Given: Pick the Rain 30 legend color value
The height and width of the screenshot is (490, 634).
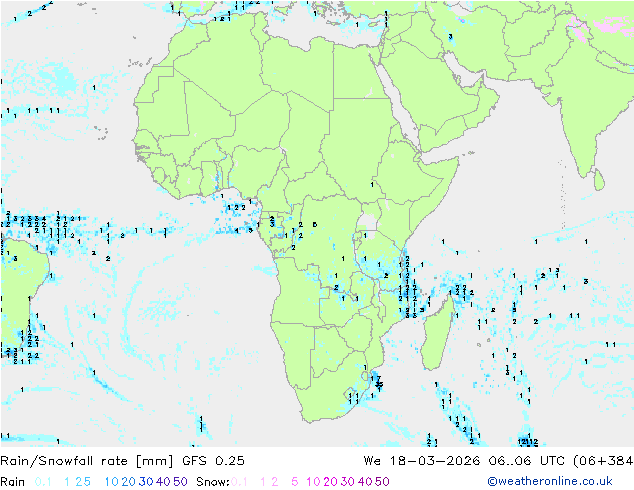Looking at the screenshot, I should (x=146, y=482).
